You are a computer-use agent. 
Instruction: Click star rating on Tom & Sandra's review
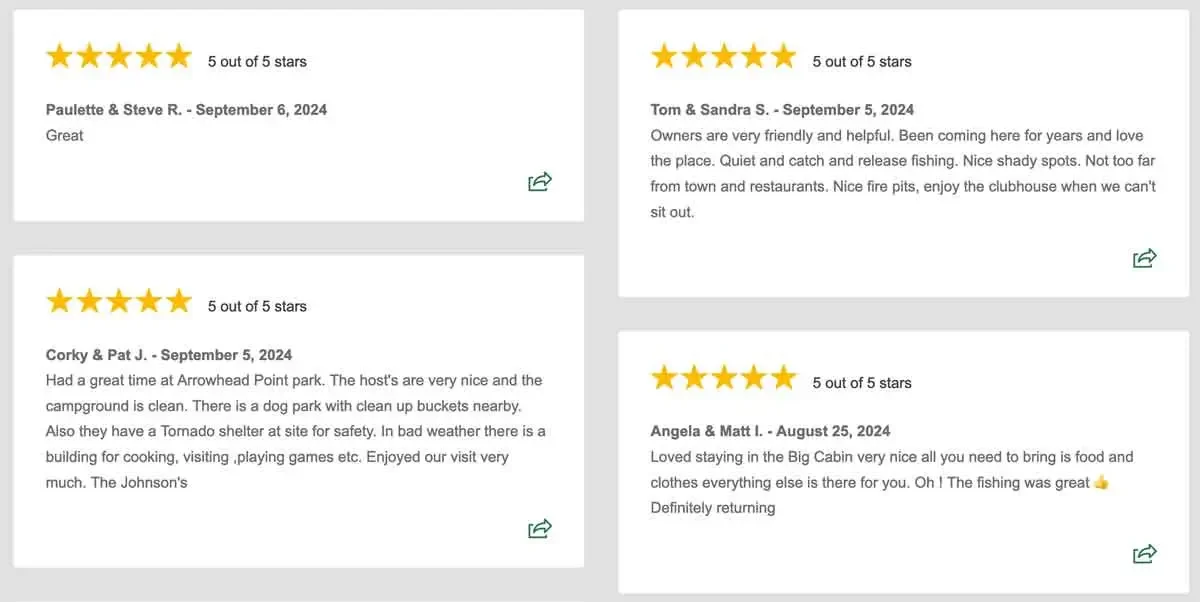click(723, 57)
